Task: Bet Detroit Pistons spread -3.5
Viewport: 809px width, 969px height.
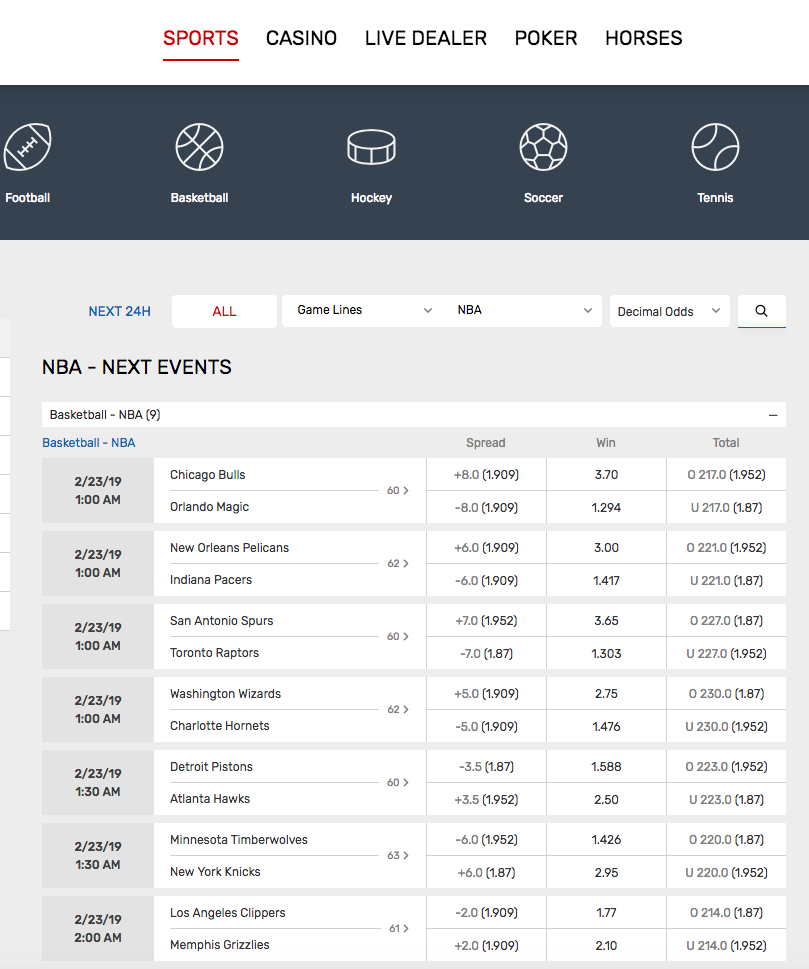Action: click(486, 766)
